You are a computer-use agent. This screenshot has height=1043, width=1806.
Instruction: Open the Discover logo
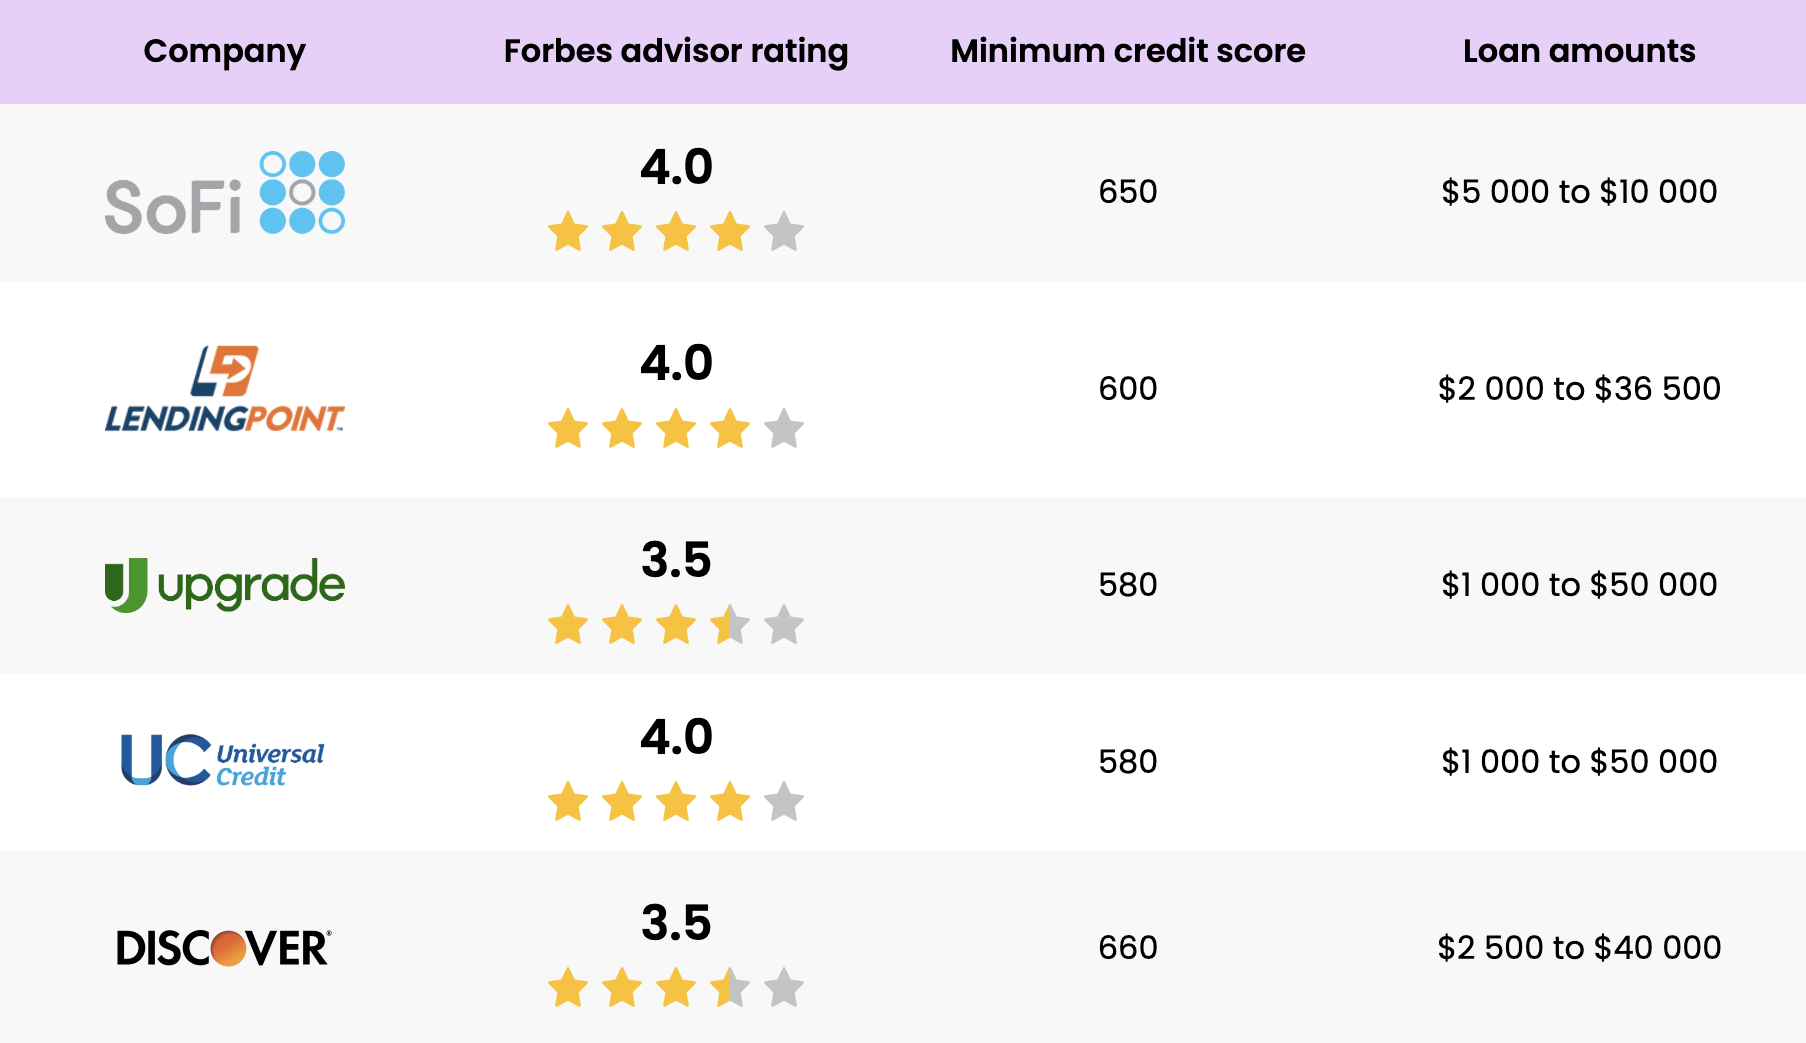[x=224, y=948]
